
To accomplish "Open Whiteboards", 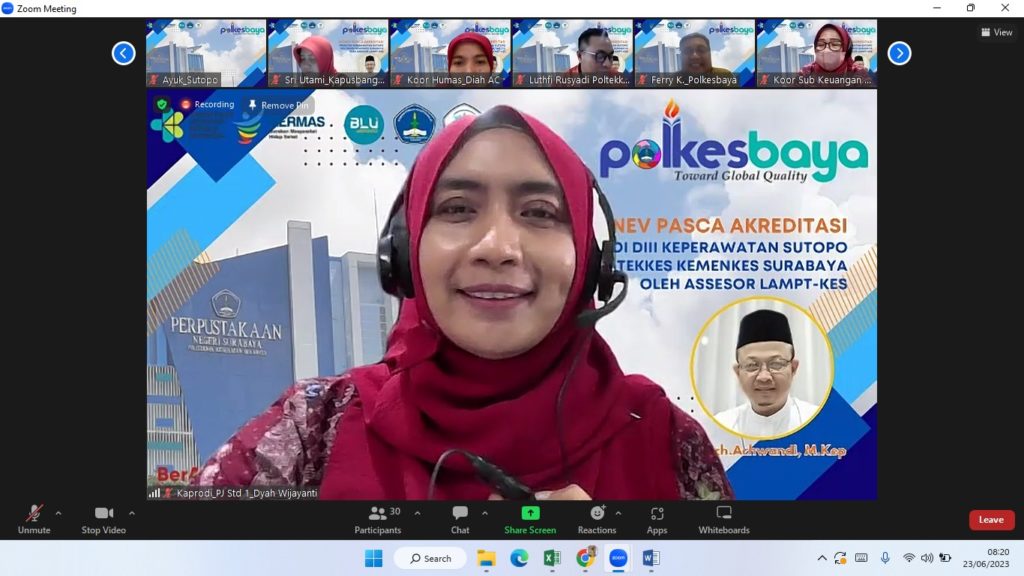I will pos(724,520).
